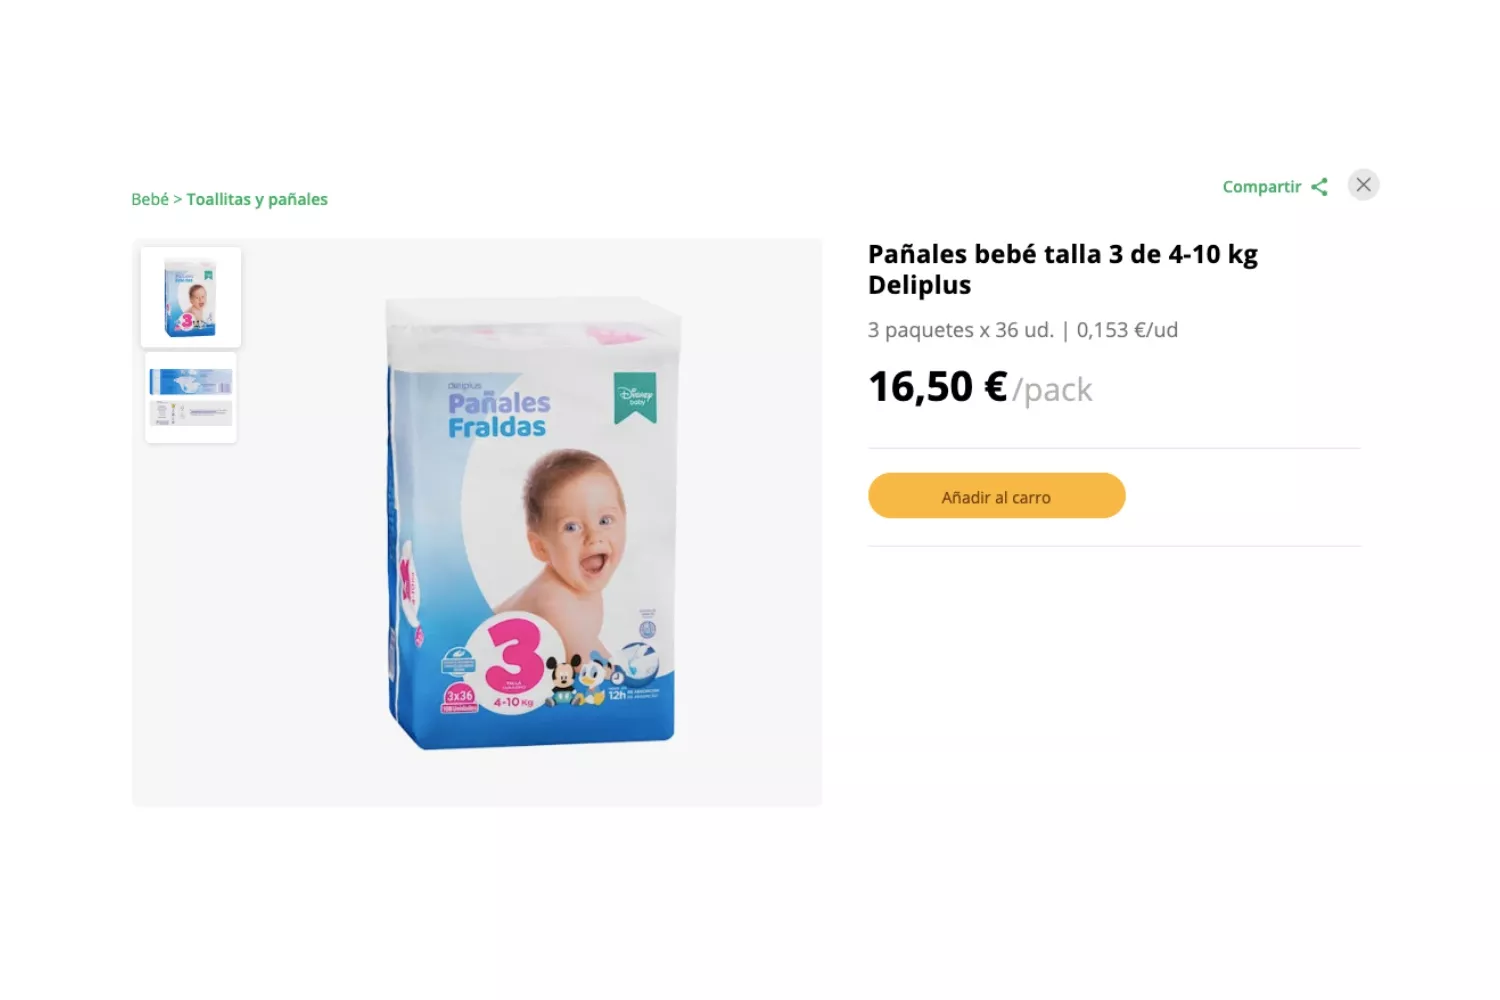
Task: Click the Compartir link
Action: click(1262, 187)
